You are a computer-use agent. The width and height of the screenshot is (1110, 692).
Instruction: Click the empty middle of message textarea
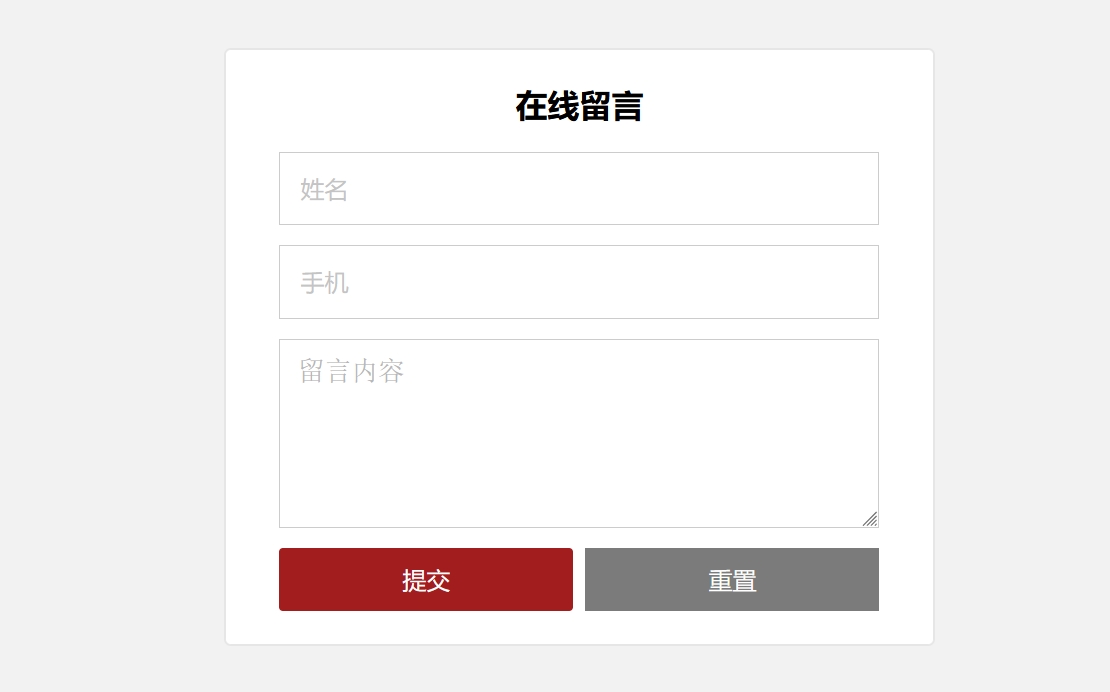pos(578,445)
